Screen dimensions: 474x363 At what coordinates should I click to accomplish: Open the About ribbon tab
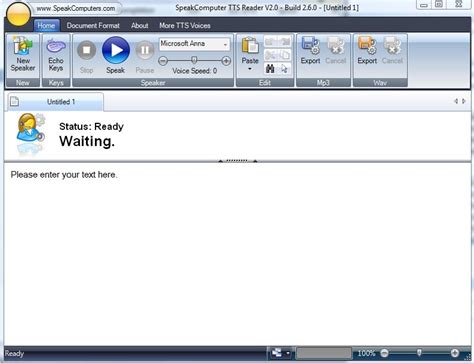pos(140,26)
